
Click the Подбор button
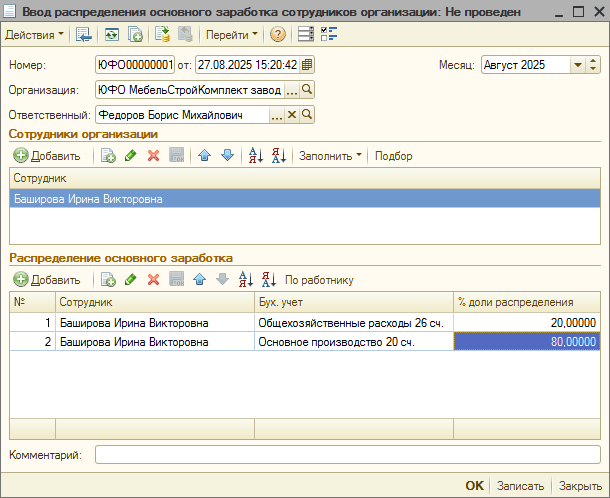point(393,156)
